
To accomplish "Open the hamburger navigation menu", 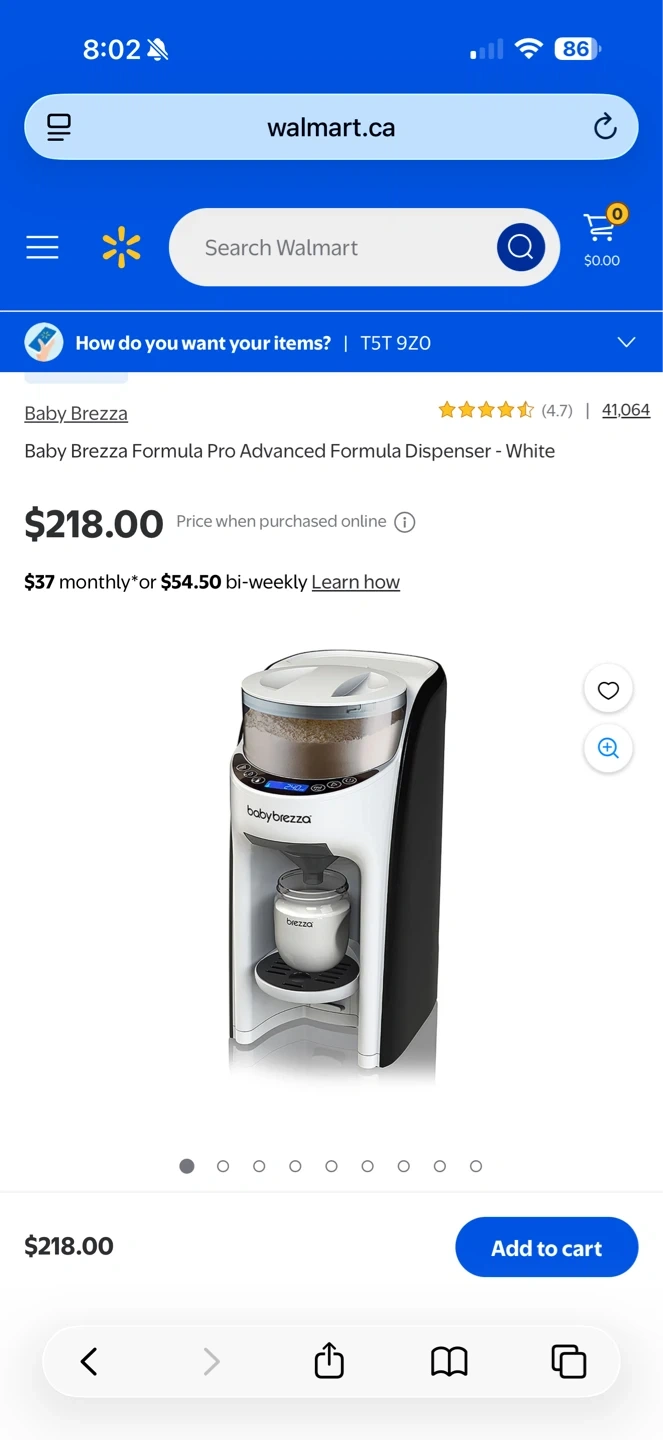I will (x=42, y=247).
